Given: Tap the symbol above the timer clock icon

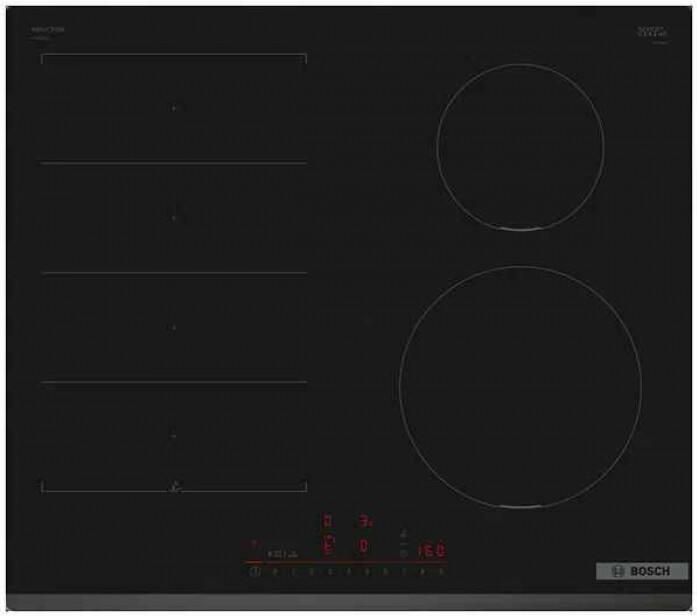Looking at the screenshot, I should [404, 533].
